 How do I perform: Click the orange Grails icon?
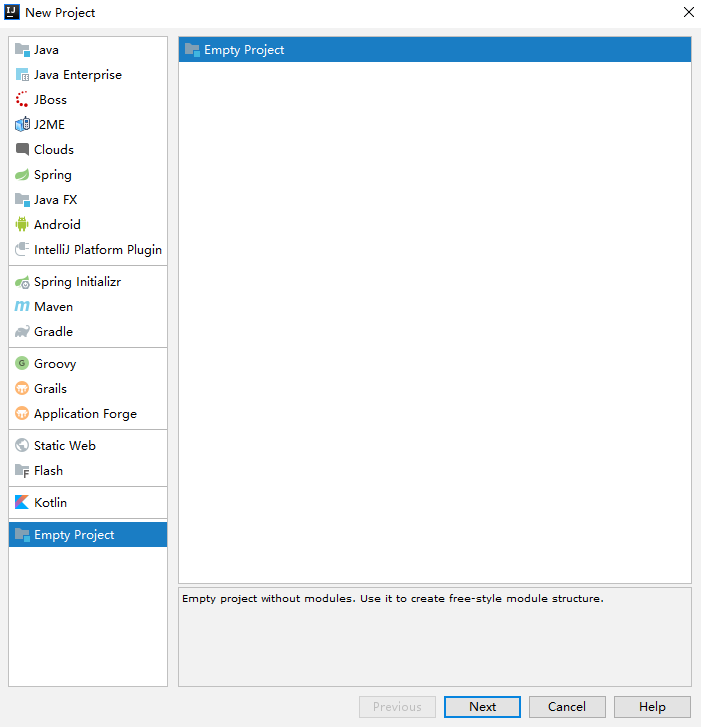pos(22,389)
